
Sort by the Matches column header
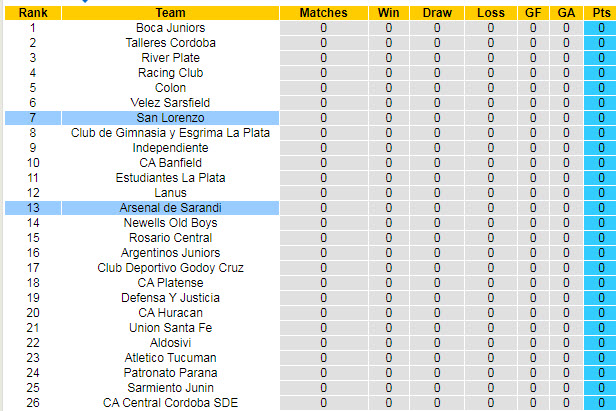323,12
